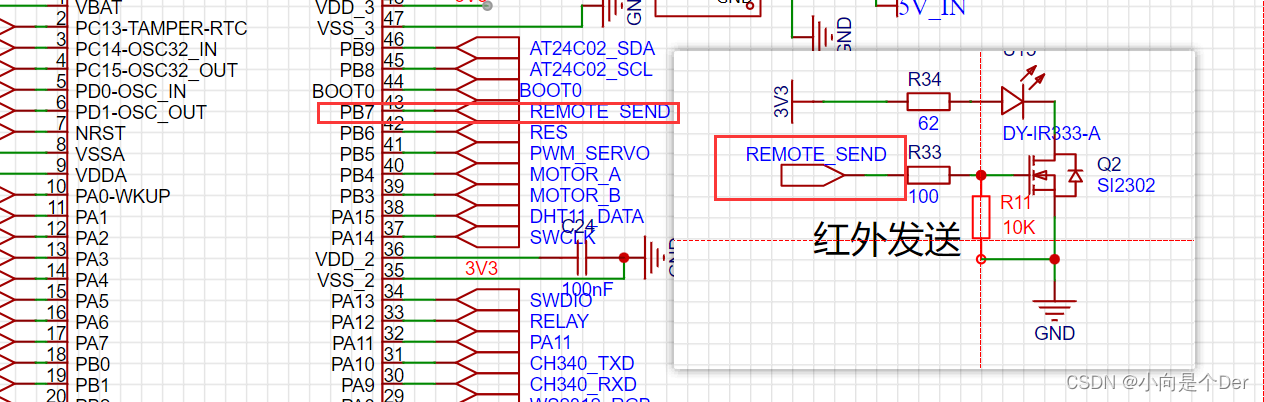Click the VDD_2 pin name
Screen dimensions: 1264x402
[346, 259]
